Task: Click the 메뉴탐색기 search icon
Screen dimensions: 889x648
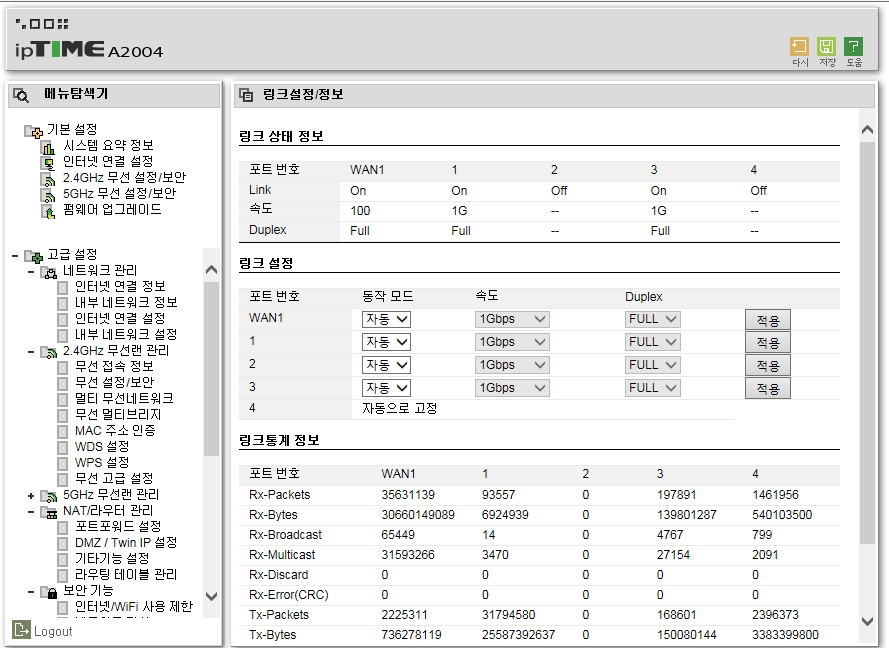Action: point(21,95)
